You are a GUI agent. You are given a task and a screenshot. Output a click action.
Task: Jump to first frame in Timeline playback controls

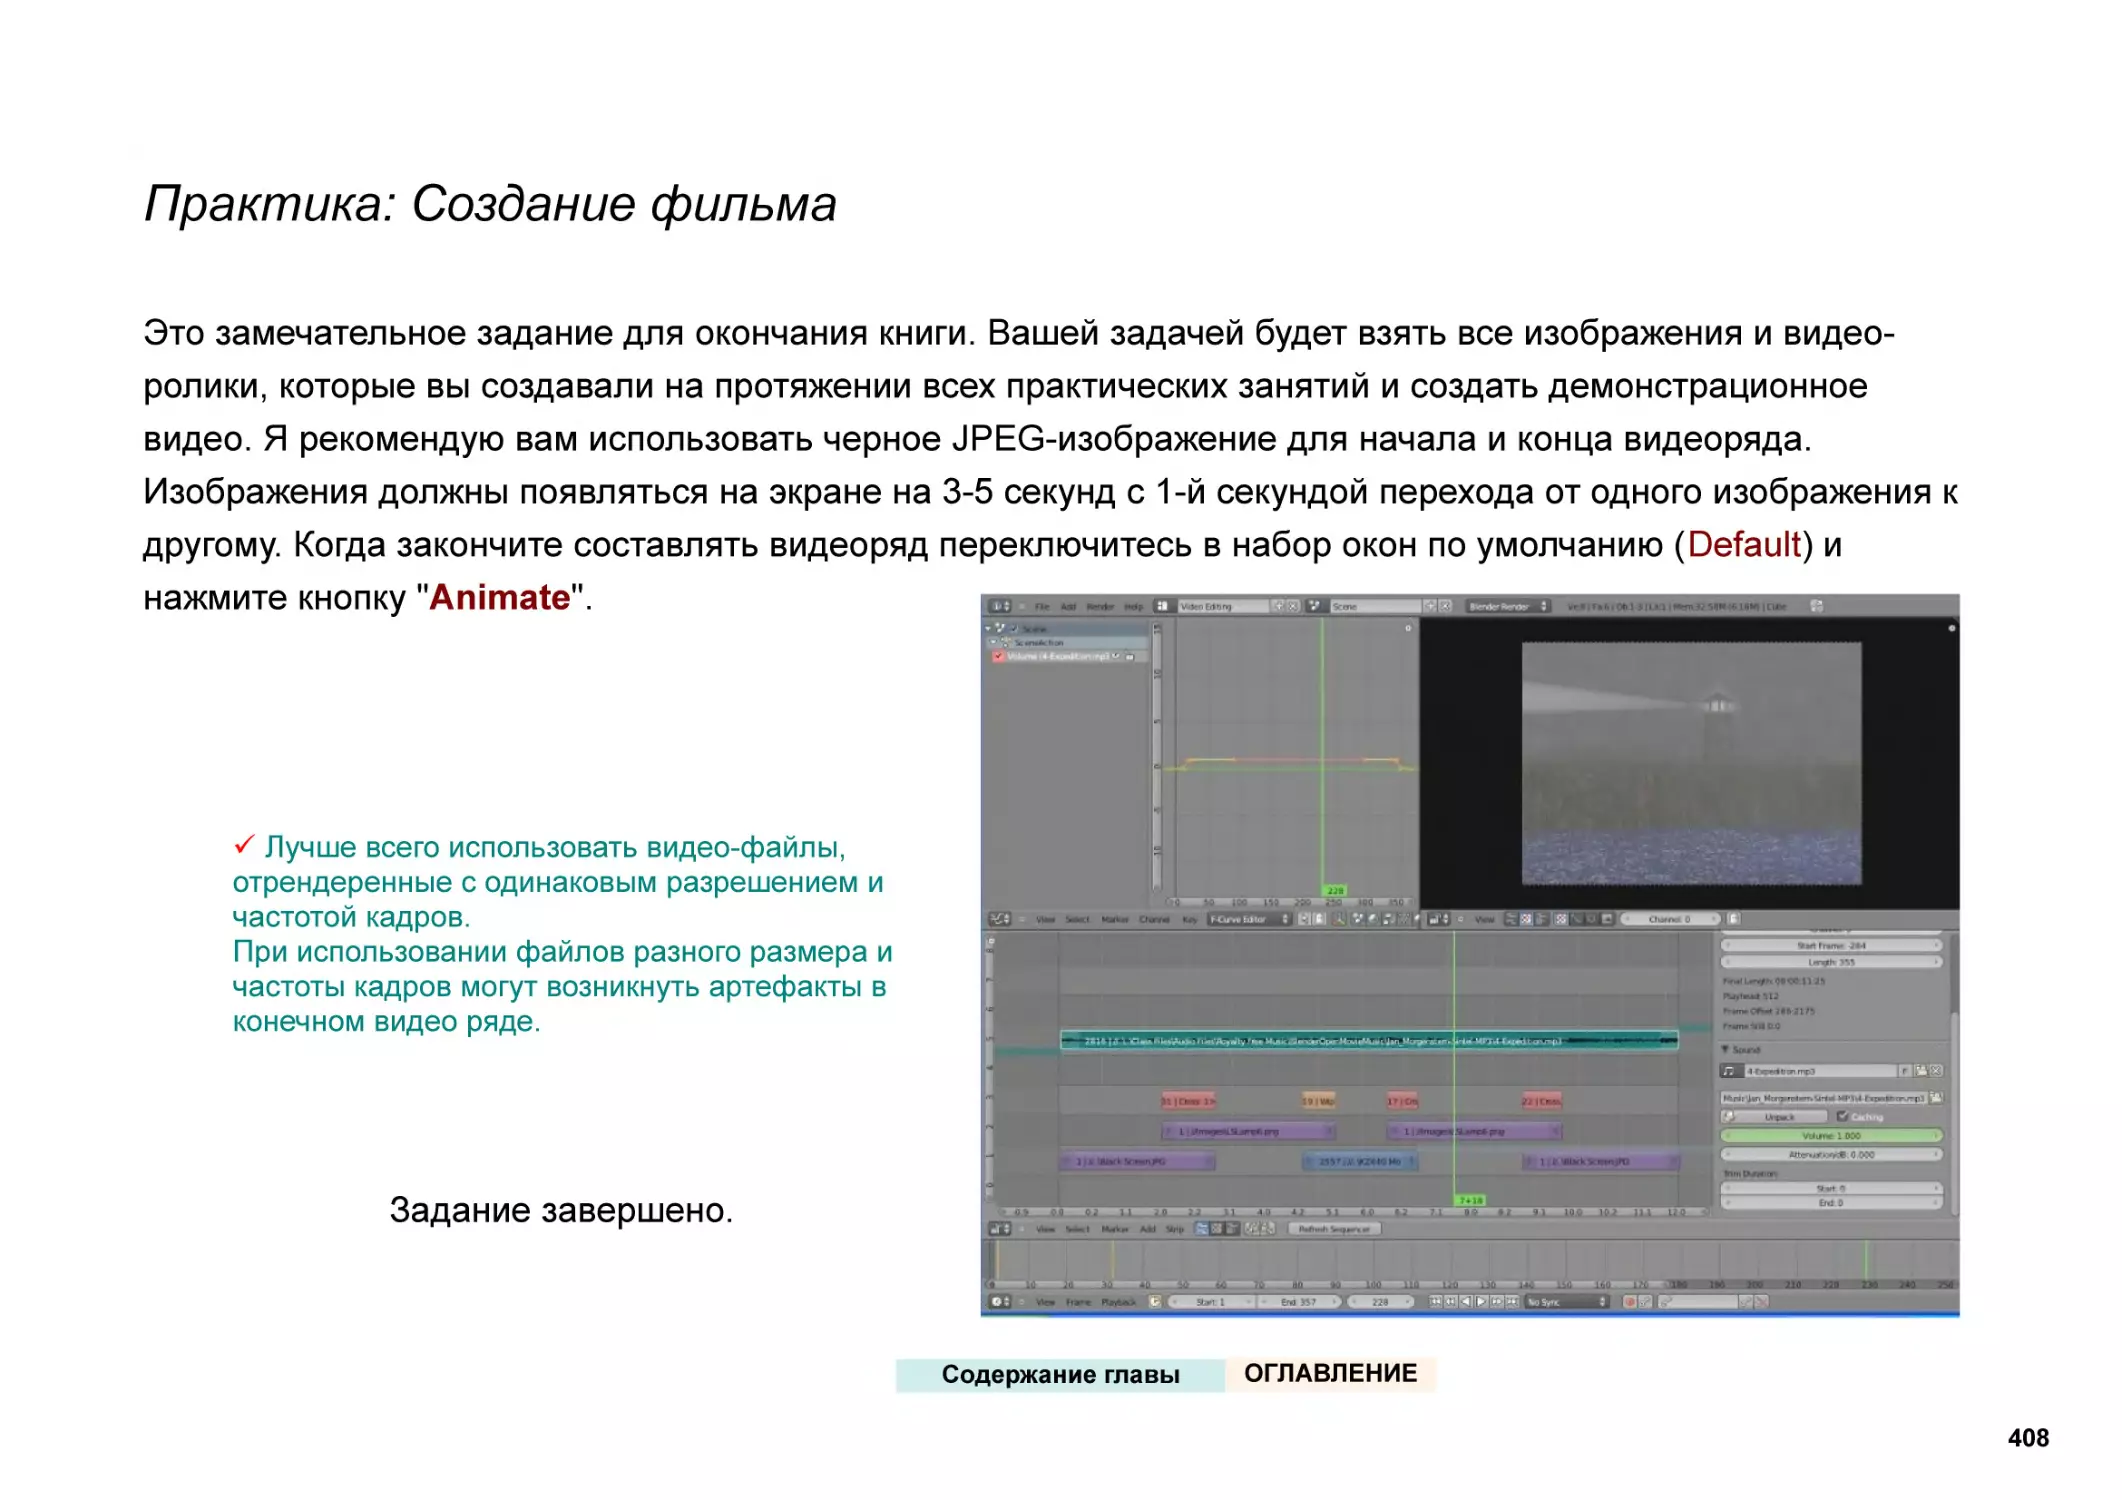[1436, 1302]
